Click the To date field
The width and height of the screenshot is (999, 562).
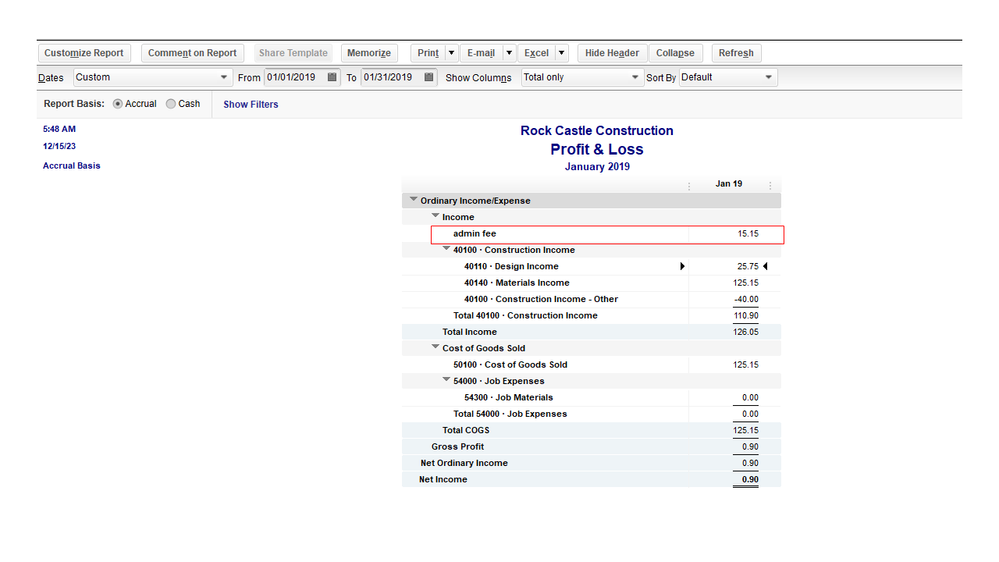pos(392,77)
